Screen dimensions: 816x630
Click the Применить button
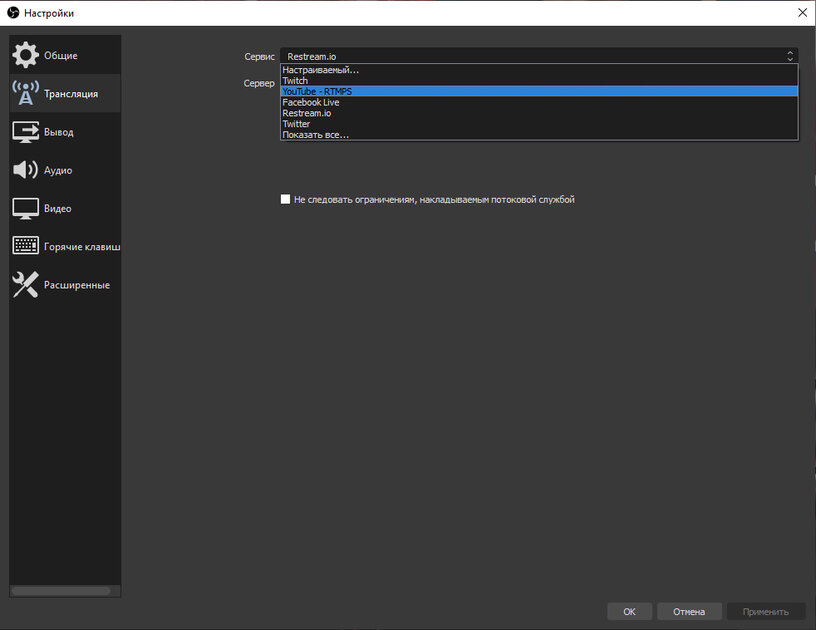tap(766, 612)
